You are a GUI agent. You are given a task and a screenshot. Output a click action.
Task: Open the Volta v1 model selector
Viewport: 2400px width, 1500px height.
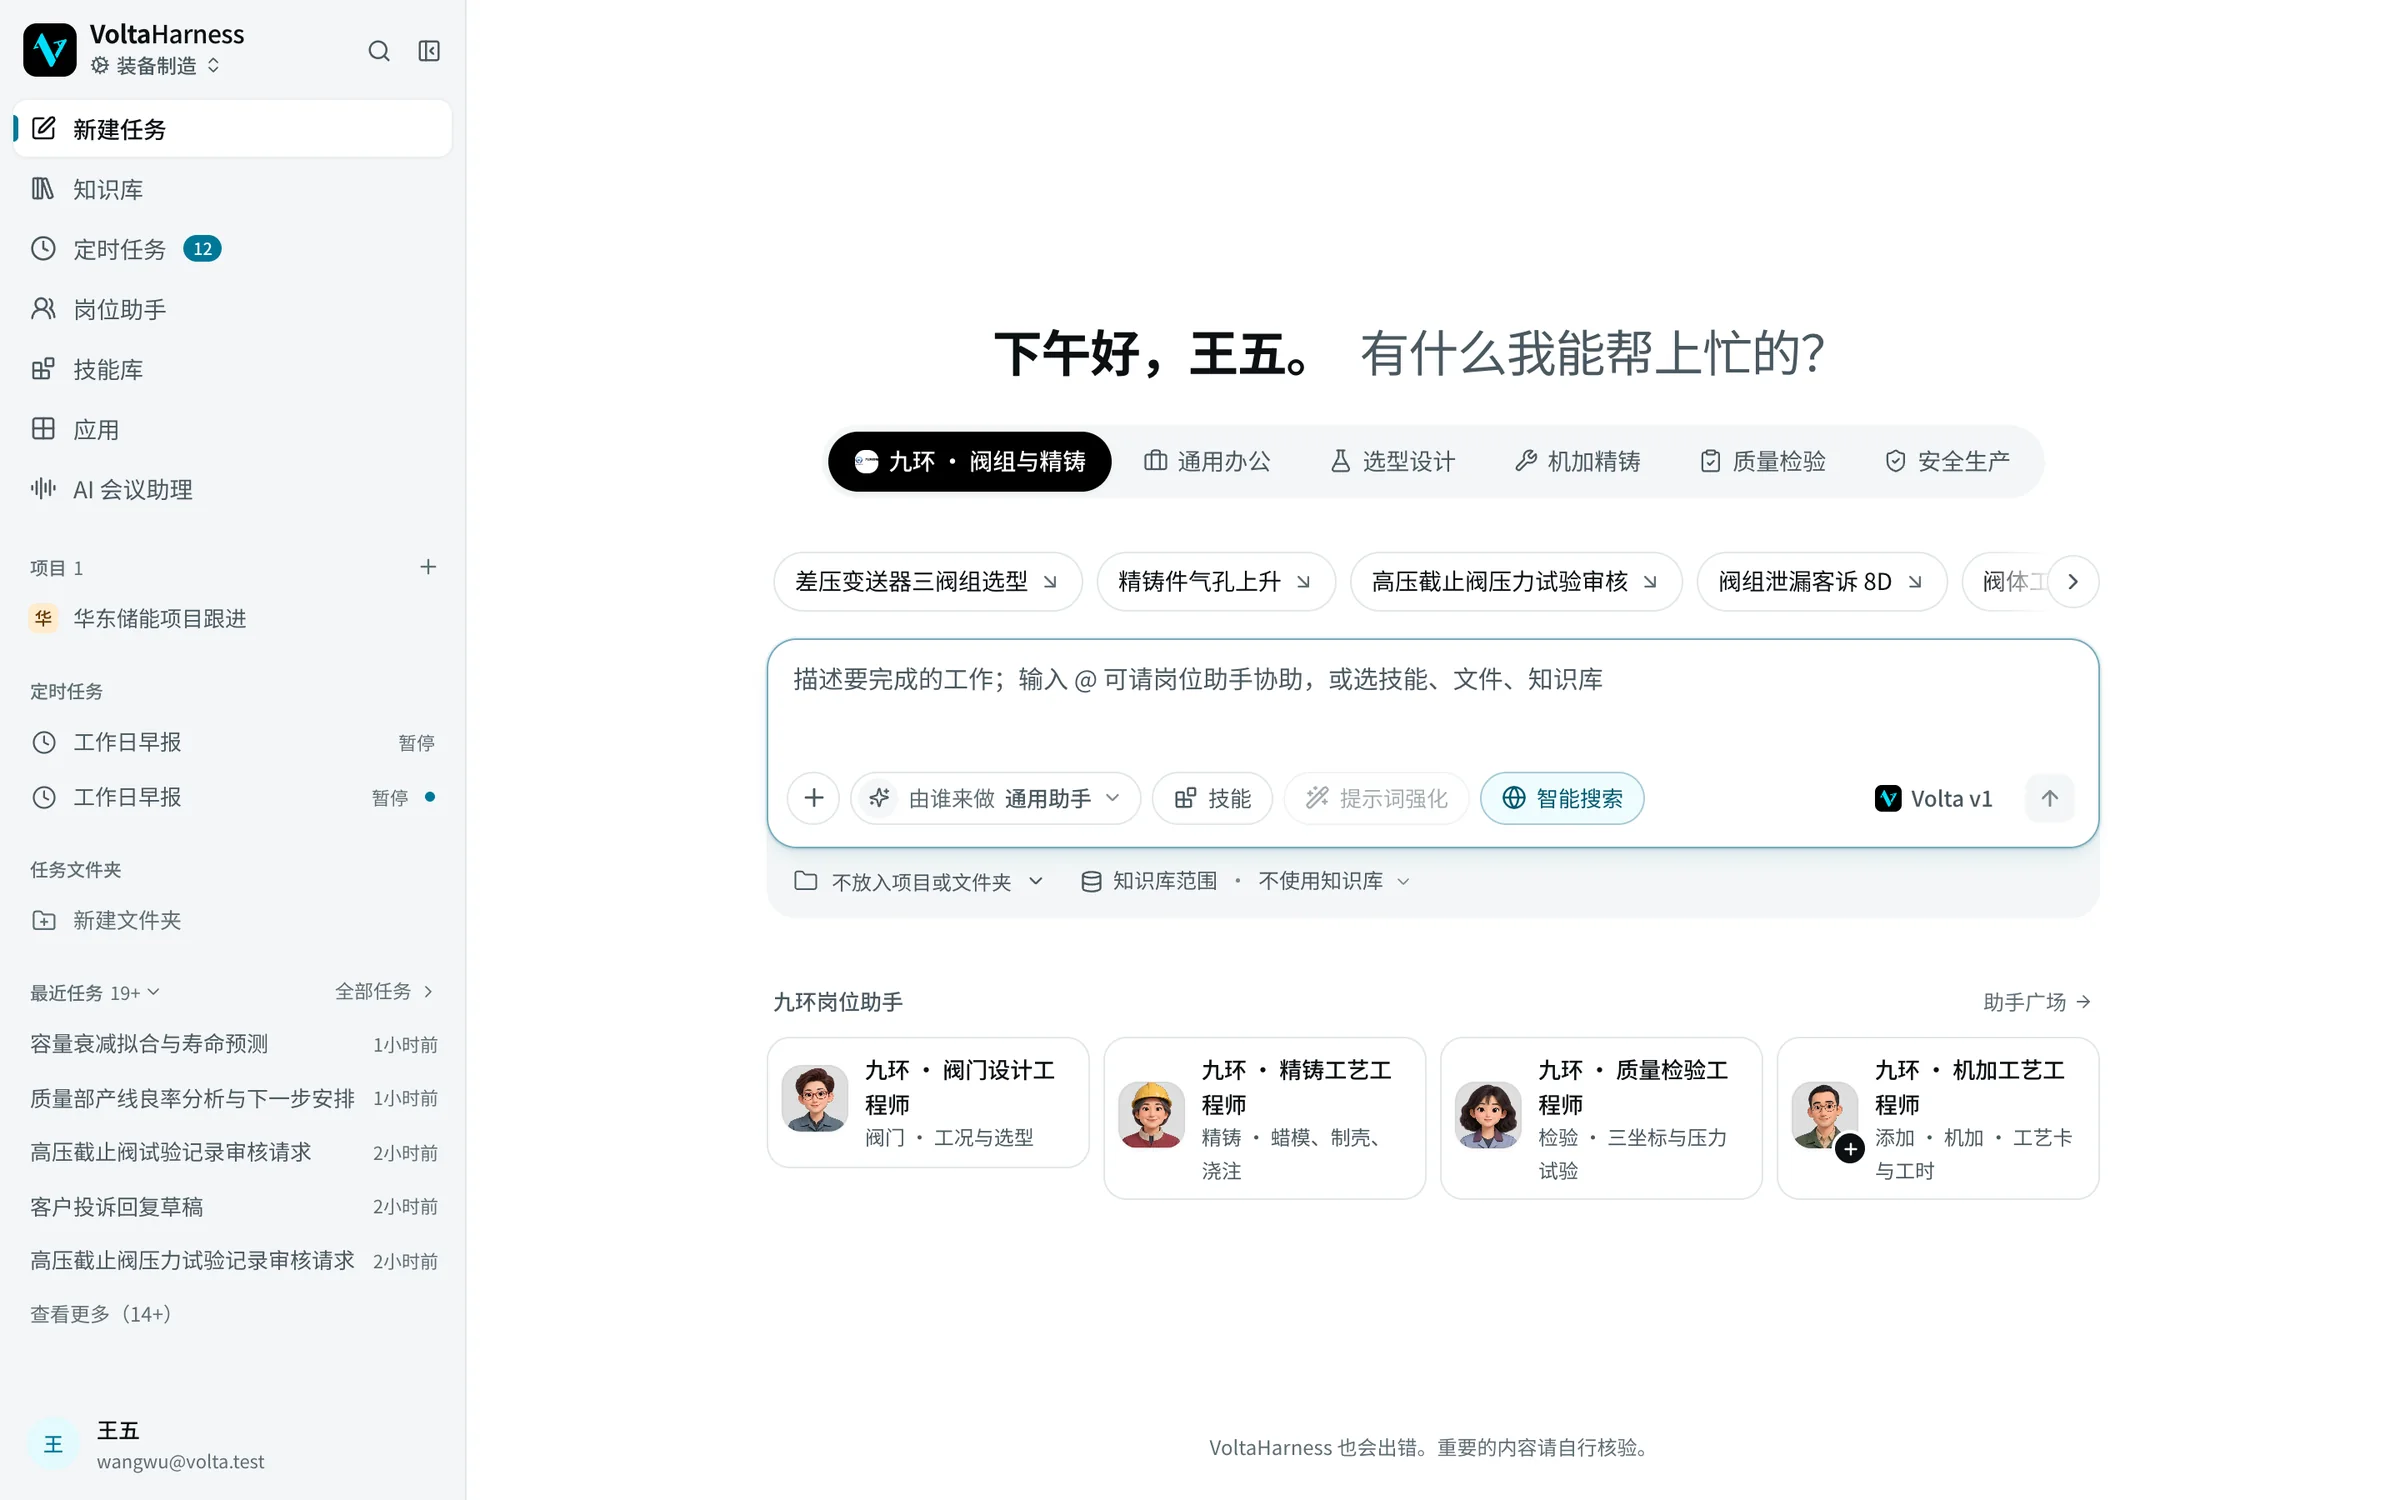(1933, 798)
